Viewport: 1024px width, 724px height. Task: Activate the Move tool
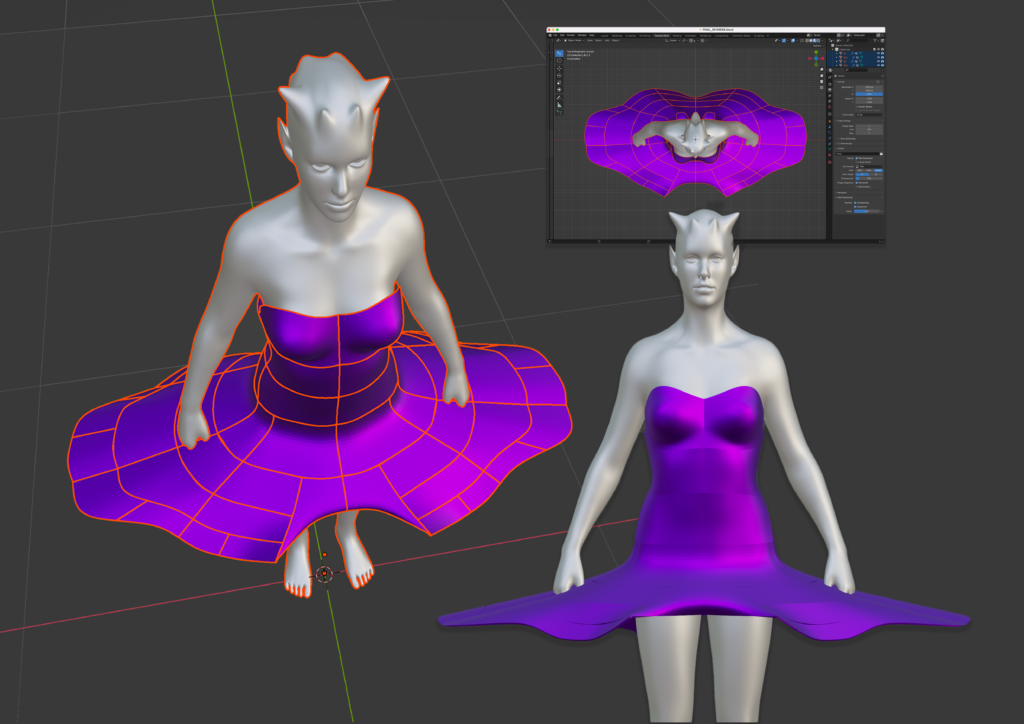[559, 69]
